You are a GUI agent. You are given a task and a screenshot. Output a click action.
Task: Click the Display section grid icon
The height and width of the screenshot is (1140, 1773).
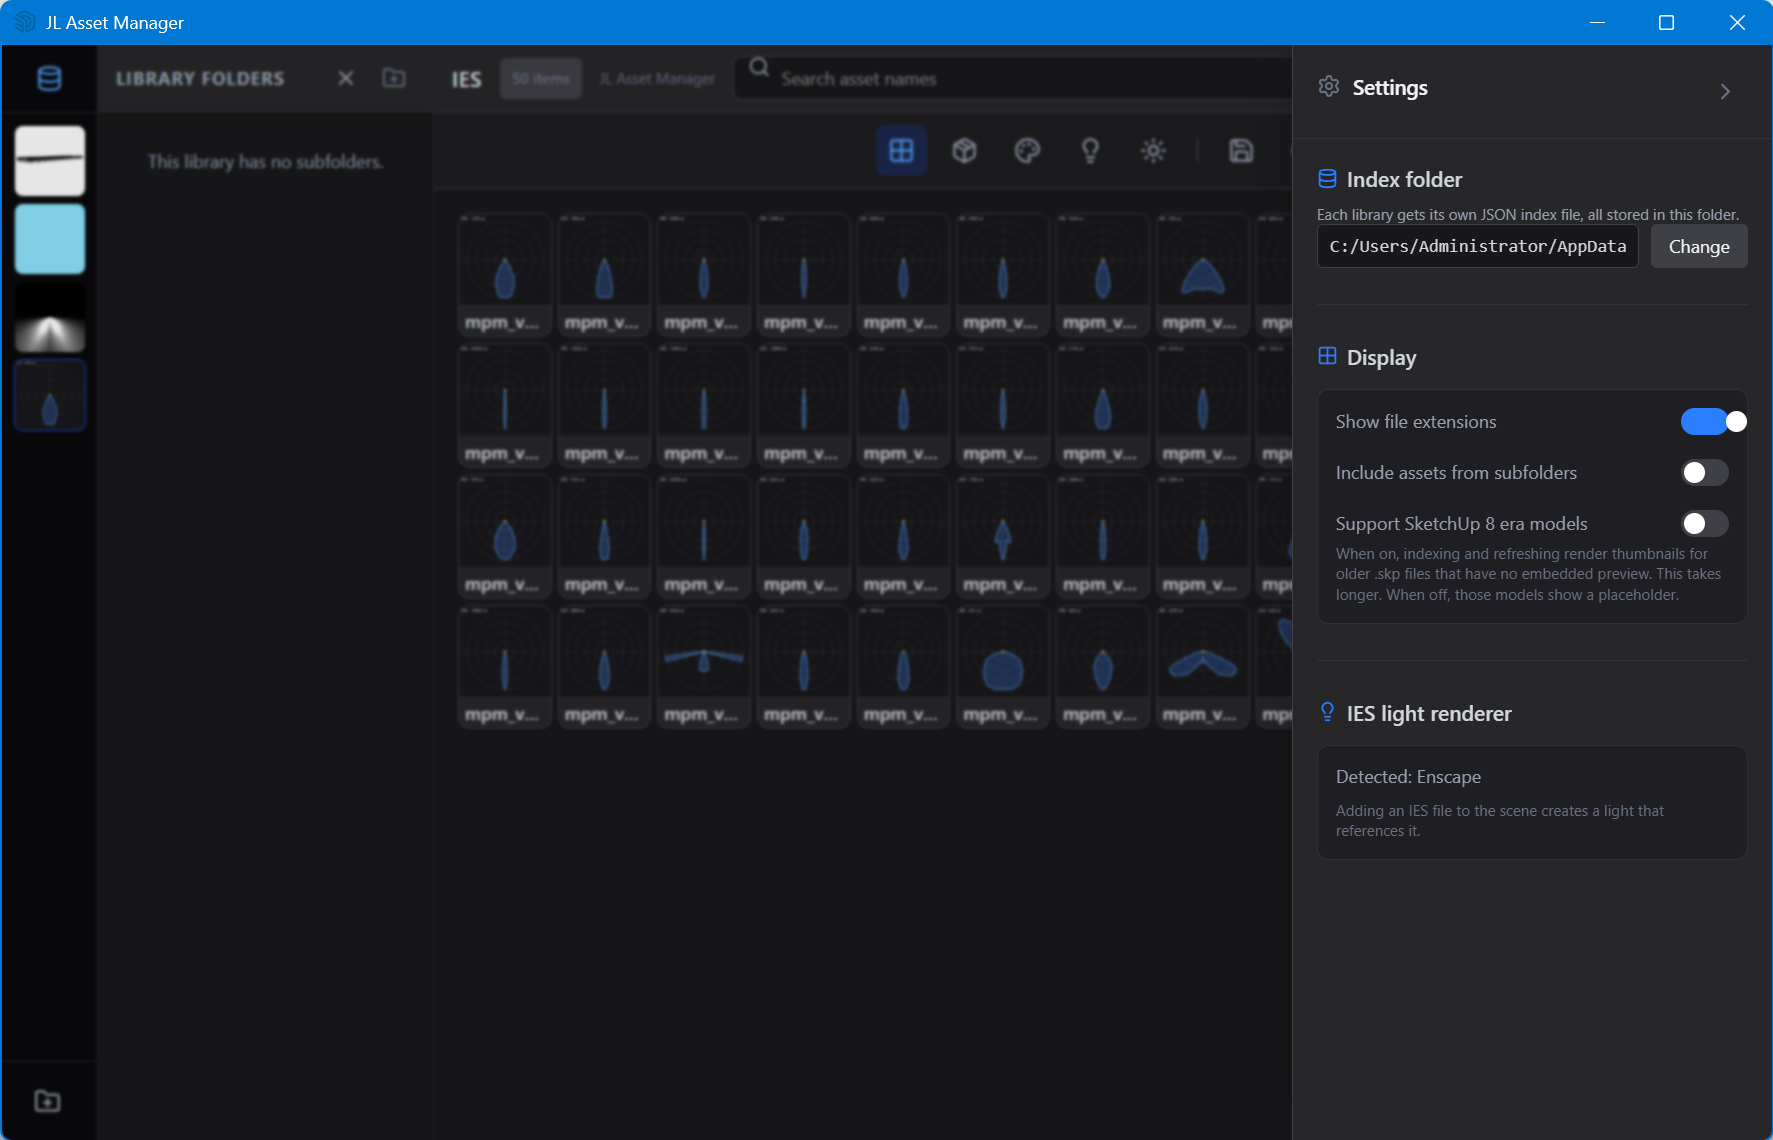1327,356
